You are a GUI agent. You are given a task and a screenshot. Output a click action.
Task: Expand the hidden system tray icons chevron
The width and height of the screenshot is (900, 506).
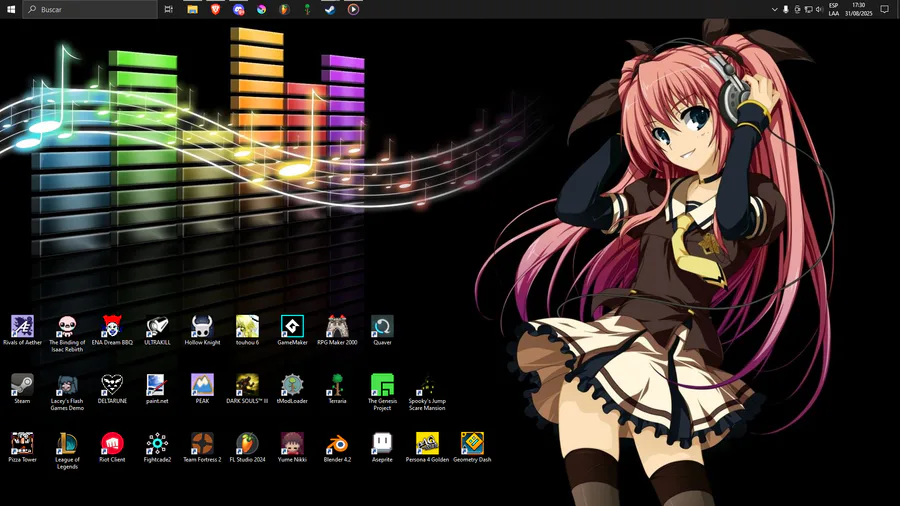[x=774, y=9]
